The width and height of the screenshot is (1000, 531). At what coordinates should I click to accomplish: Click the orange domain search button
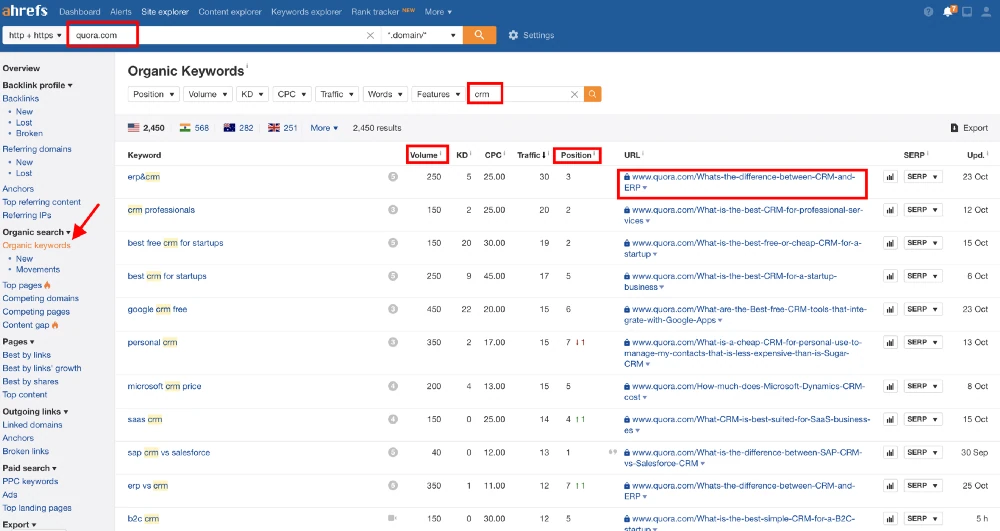(x=479, y=35)
